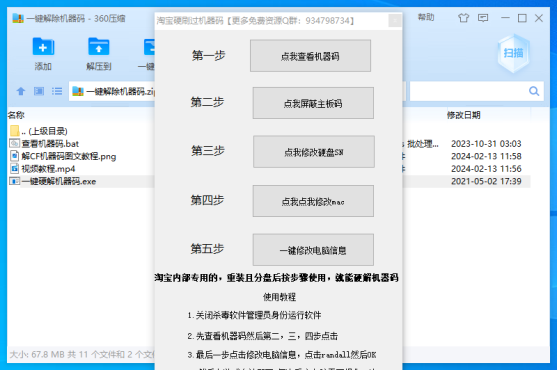The image size is (557, 370).
Task: Sort by the 修改日期 column header
Action: (x=463, y=115)
